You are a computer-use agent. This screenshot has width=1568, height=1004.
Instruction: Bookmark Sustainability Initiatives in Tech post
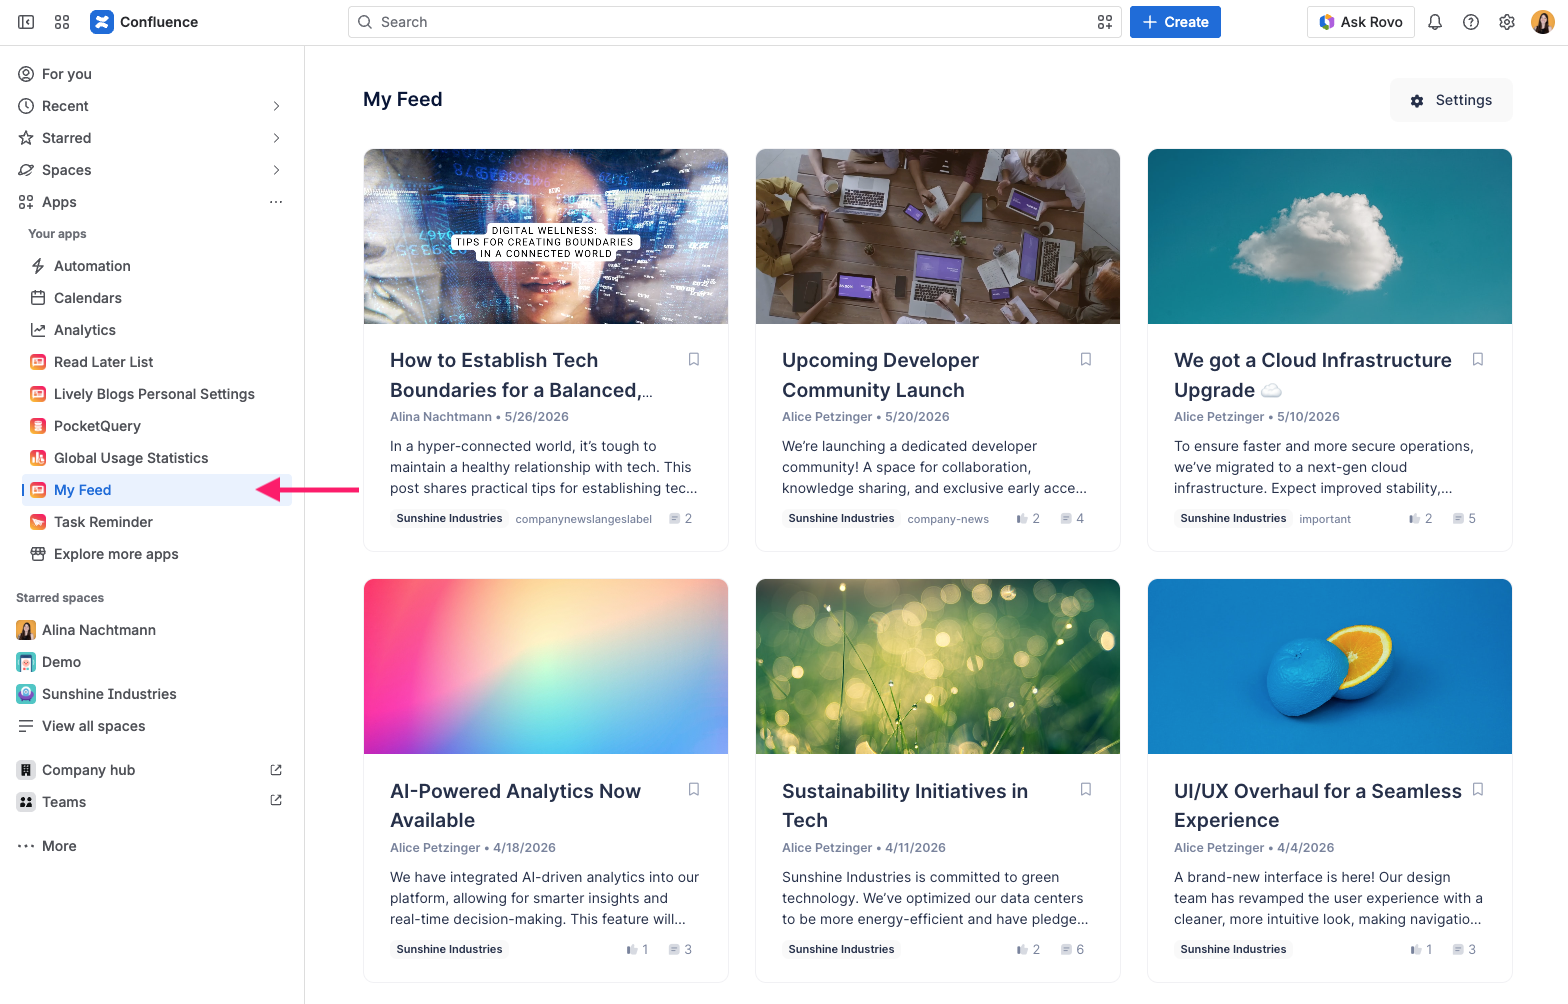click(1086, 789)
